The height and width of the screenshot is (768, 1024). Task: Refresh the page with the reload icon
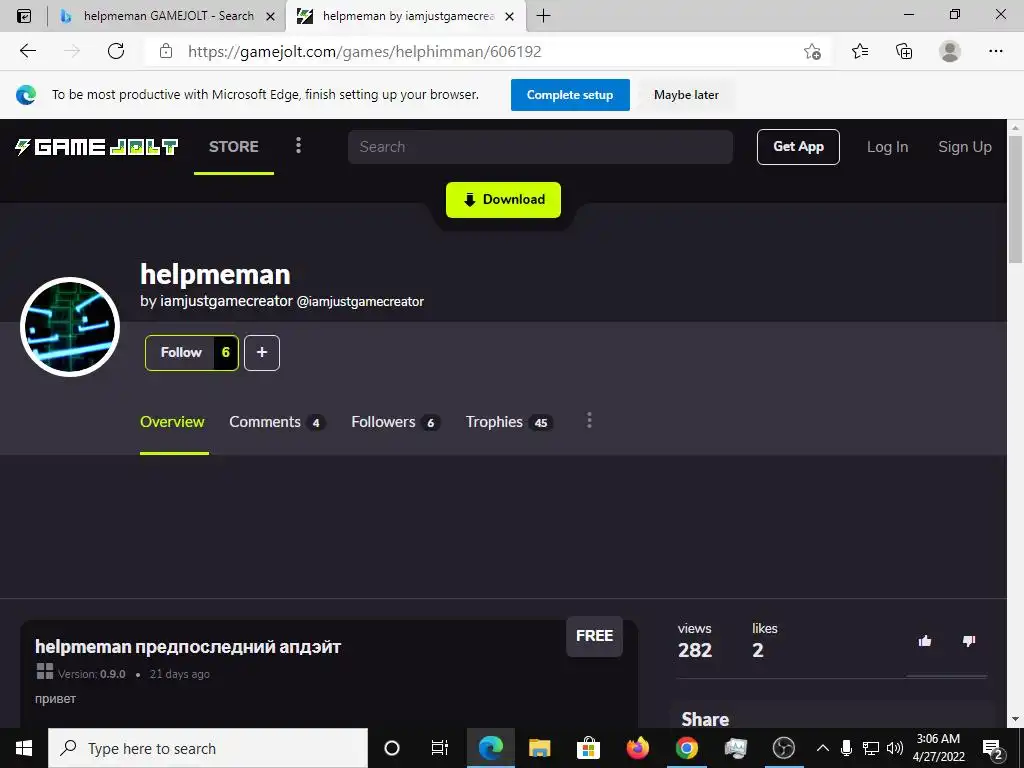point(116,51)
